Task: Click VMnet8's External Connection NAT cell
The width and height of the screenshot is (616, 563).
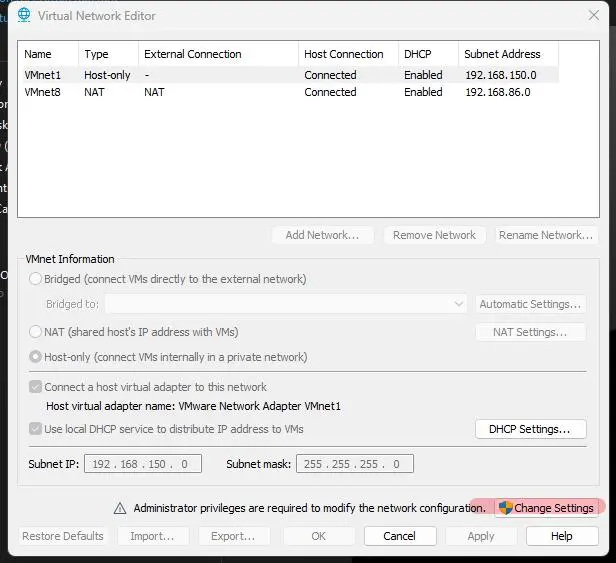Action: click(154, 92)
